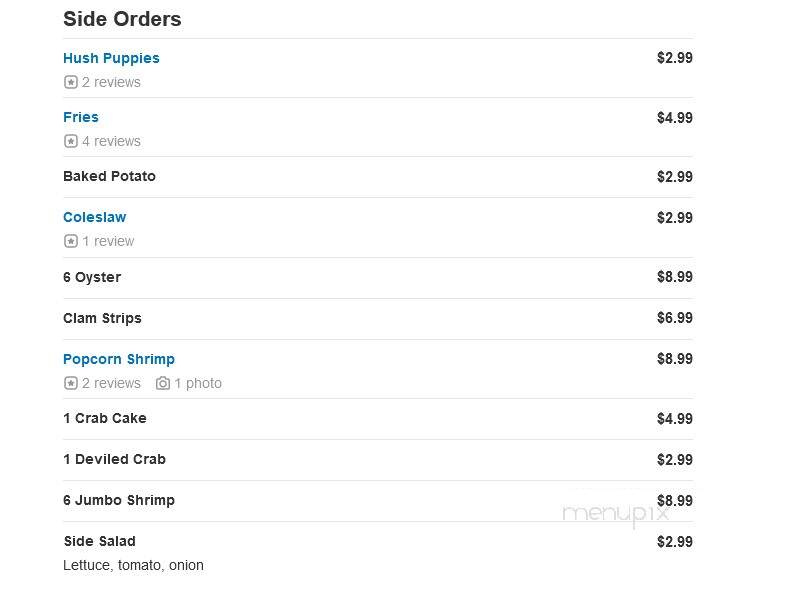Open the Popcorn Shrimp menu item link
Viewport: 795px width, 596px height.
tap(119, 359)
